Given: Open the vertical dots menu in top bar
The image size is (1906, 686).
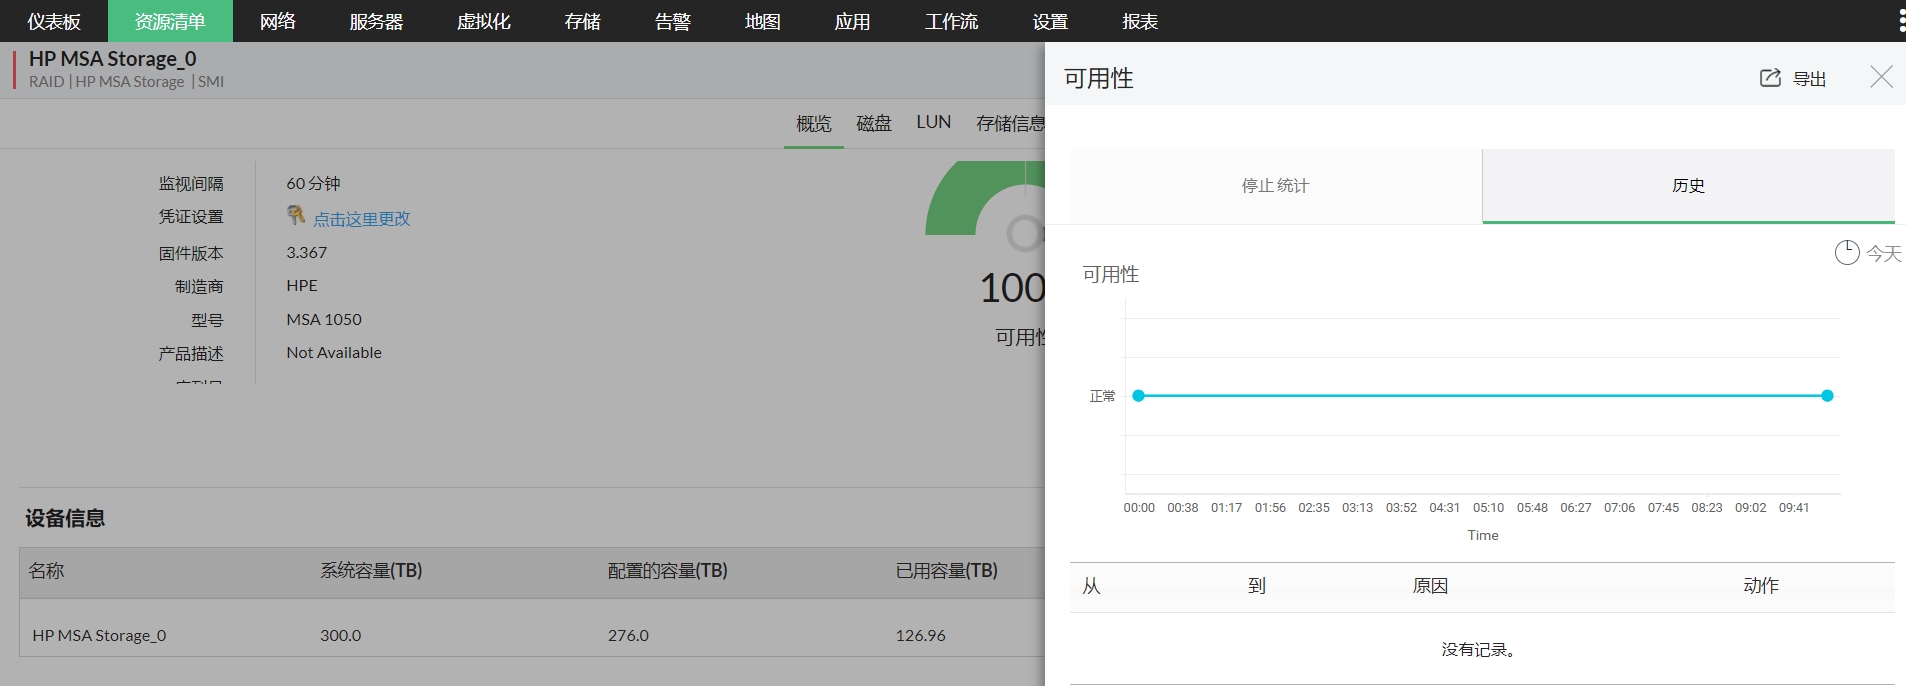Looking at the screenshot, I should (x=1900, y=21).
